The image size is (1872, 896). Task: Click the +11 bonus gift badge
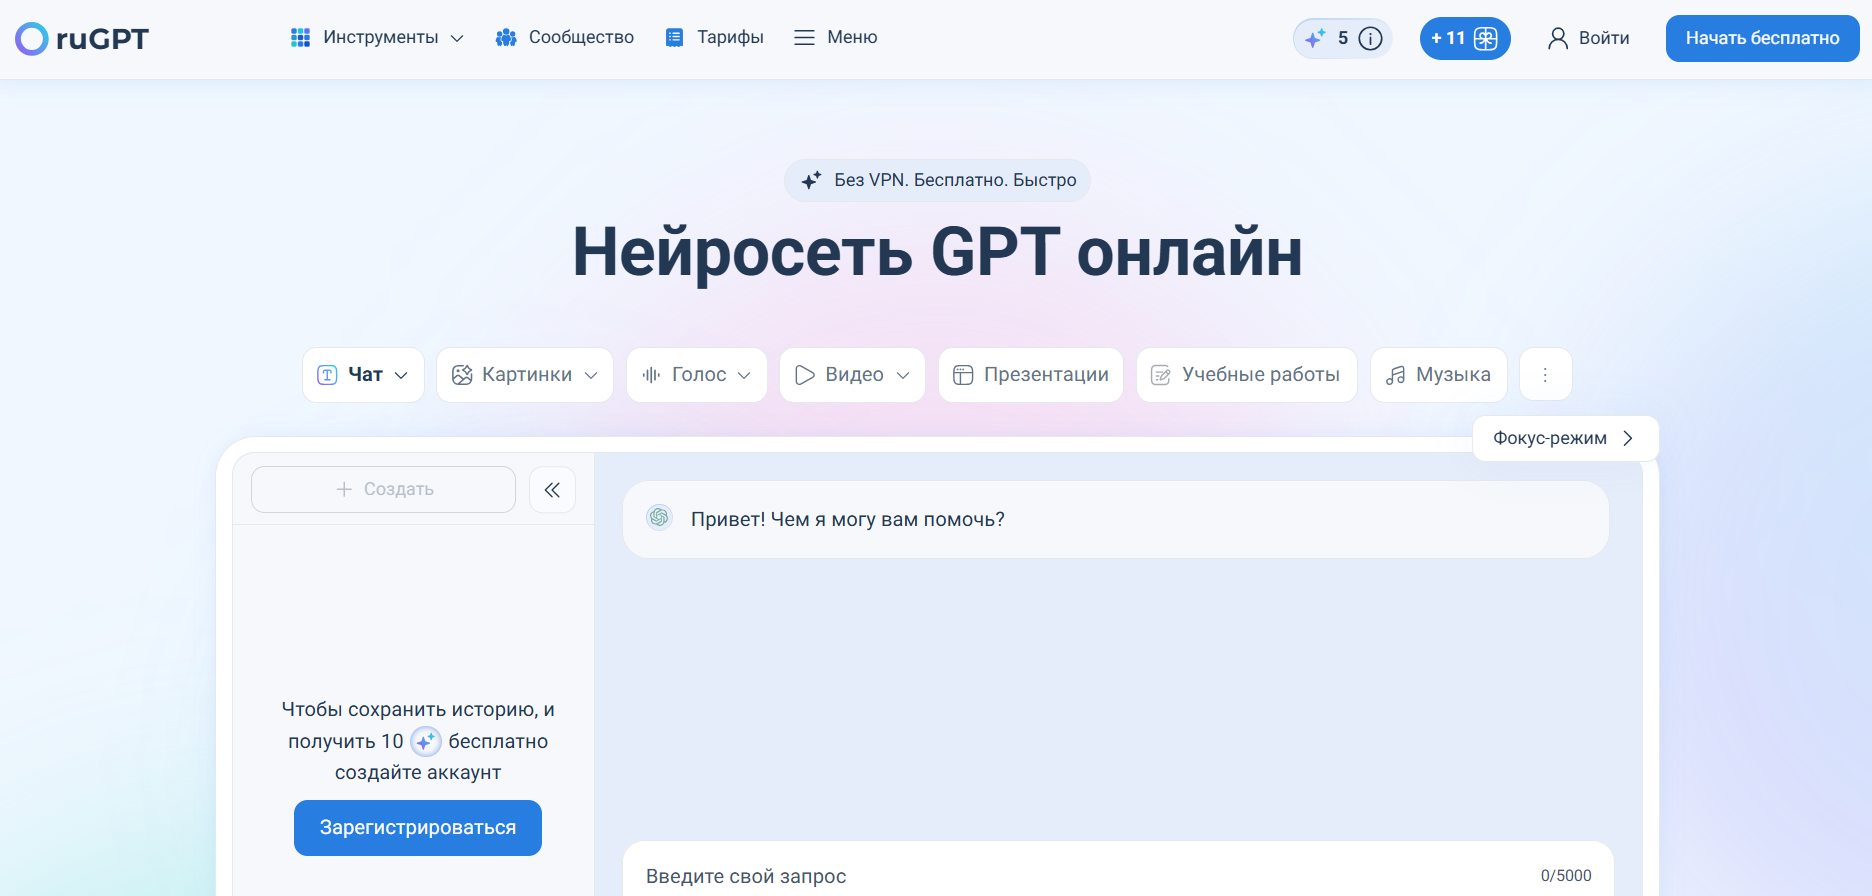[x=1464, y=39]
